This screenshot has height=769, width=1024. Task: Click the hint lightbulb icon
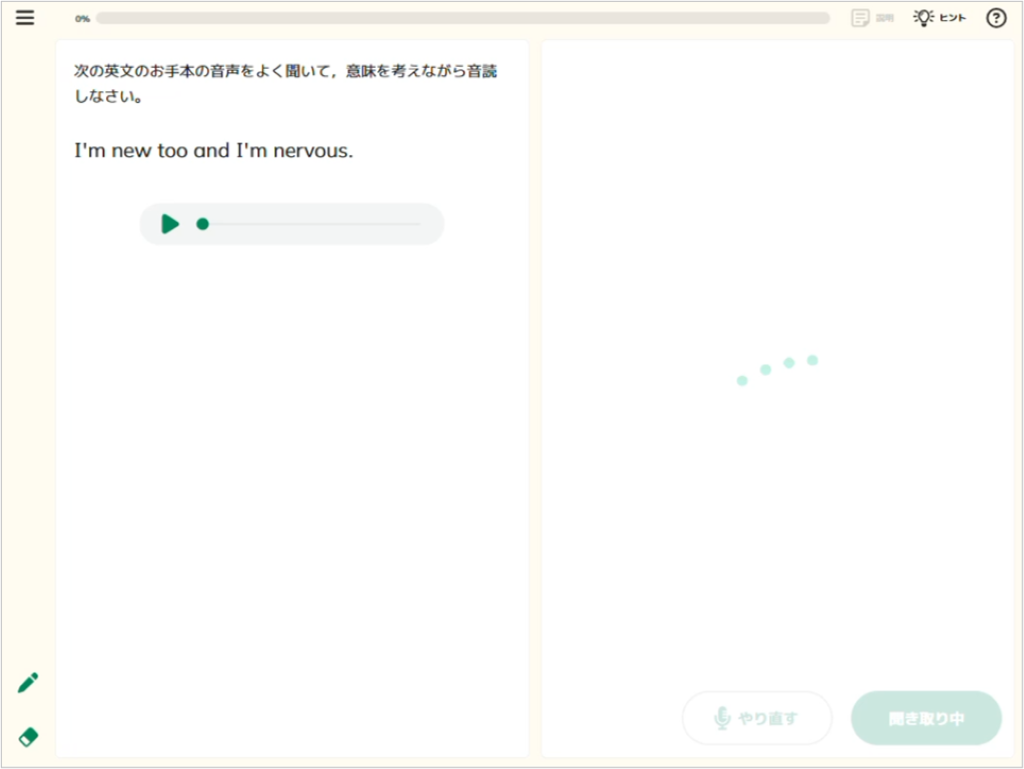(x=923, y=18)
